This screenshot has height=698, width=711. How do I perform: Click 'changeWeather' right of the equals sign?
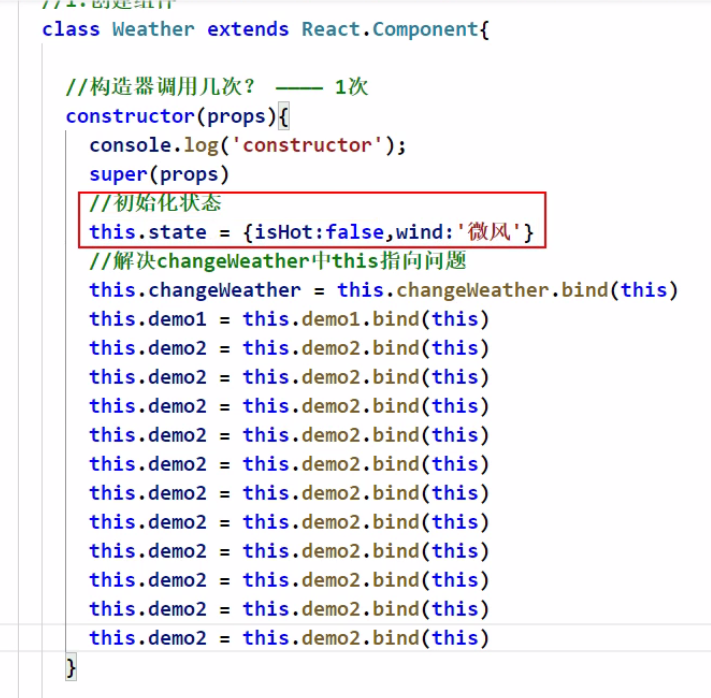click(x=473, y=291)
